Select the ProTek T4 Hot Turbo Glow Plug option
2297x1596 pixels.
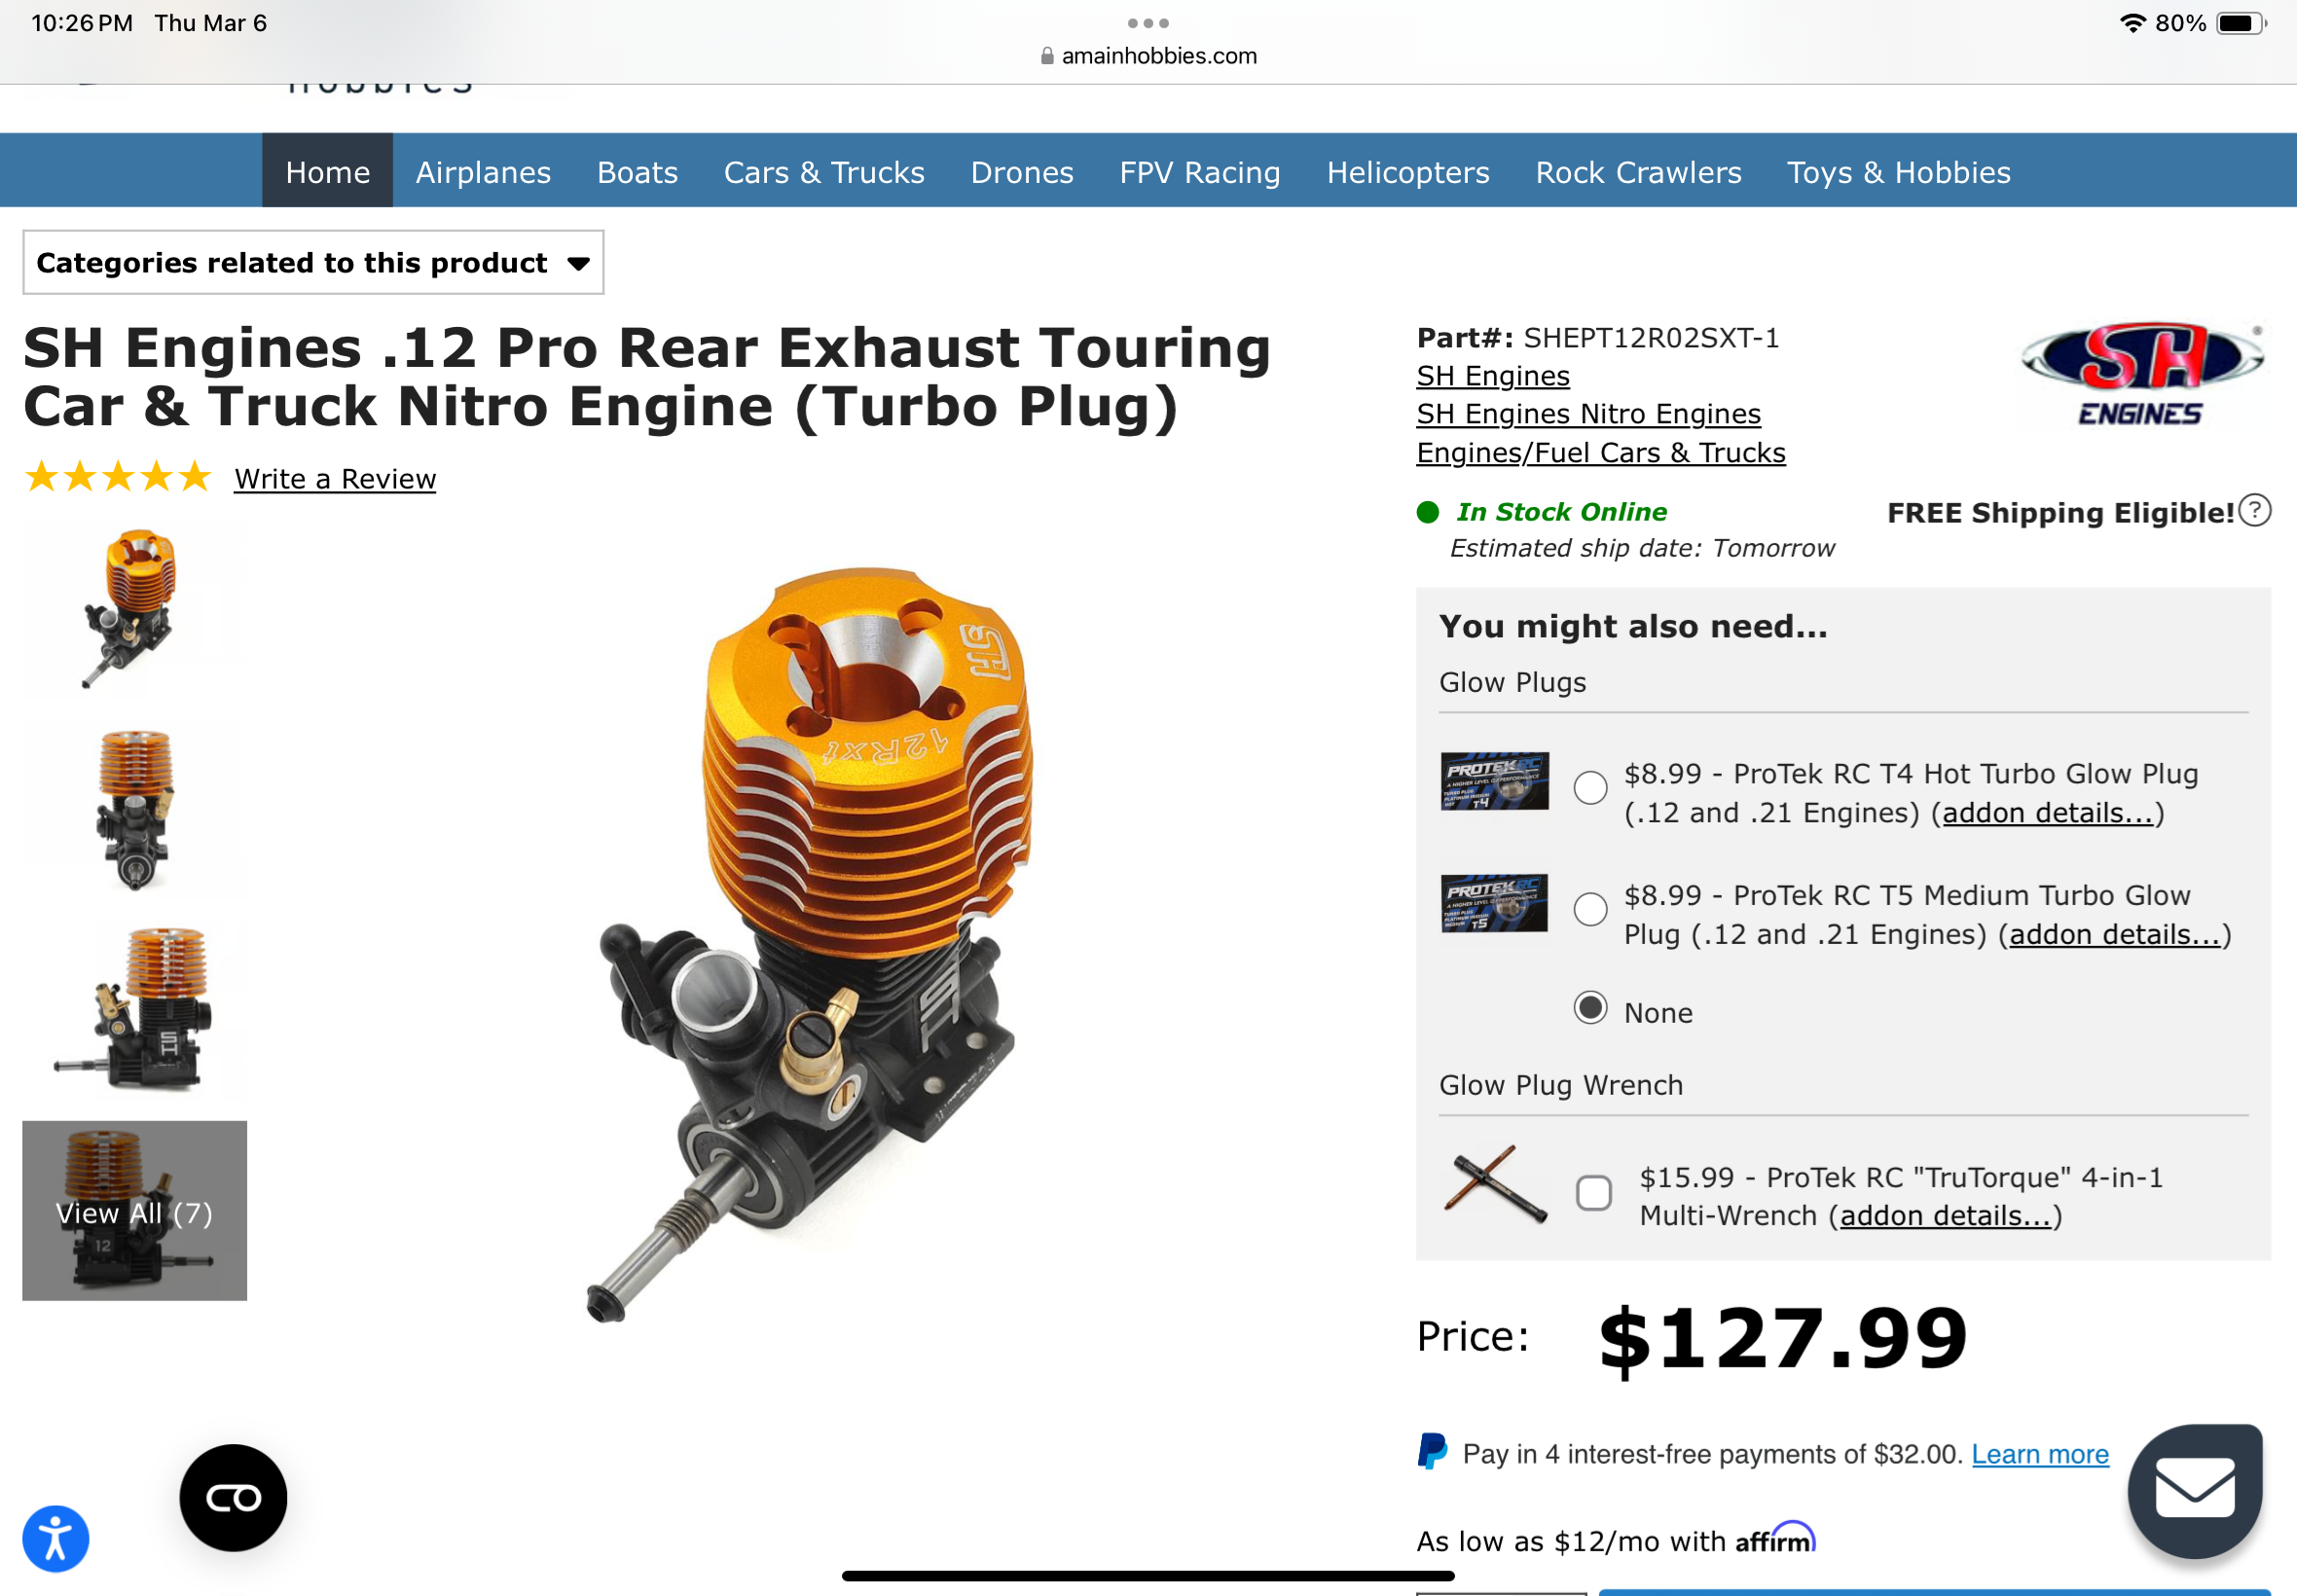[1590, 788]
